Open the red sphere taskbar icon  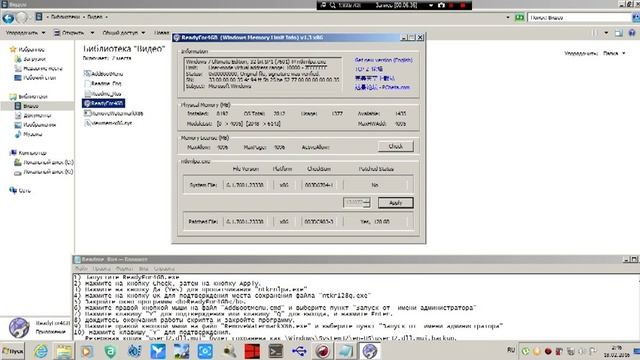[x=322, y=351]
